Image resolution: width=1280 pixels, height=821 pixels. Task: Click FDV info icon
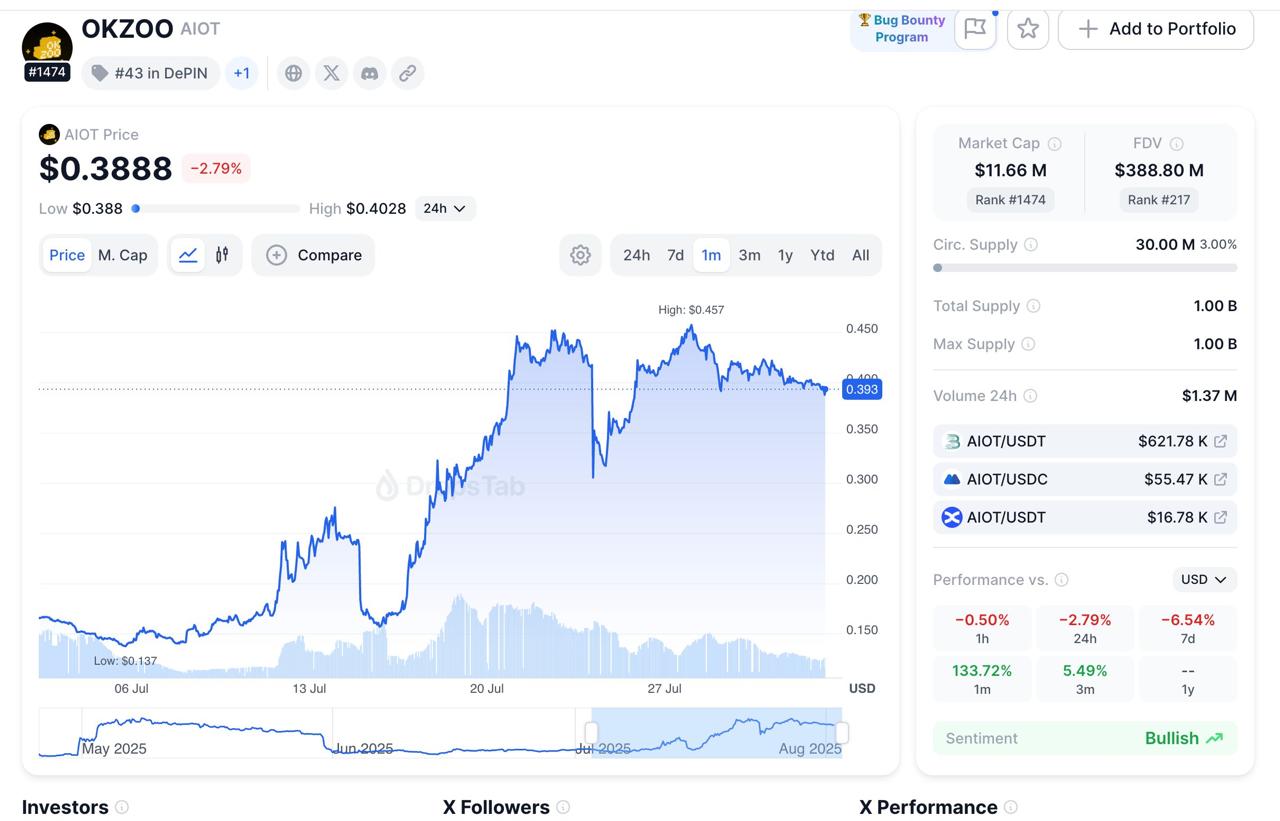1177,144
